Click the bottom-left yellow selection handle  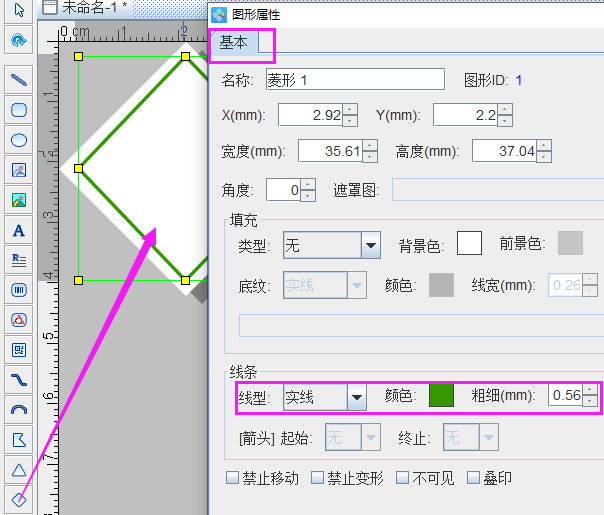point(78,280)
